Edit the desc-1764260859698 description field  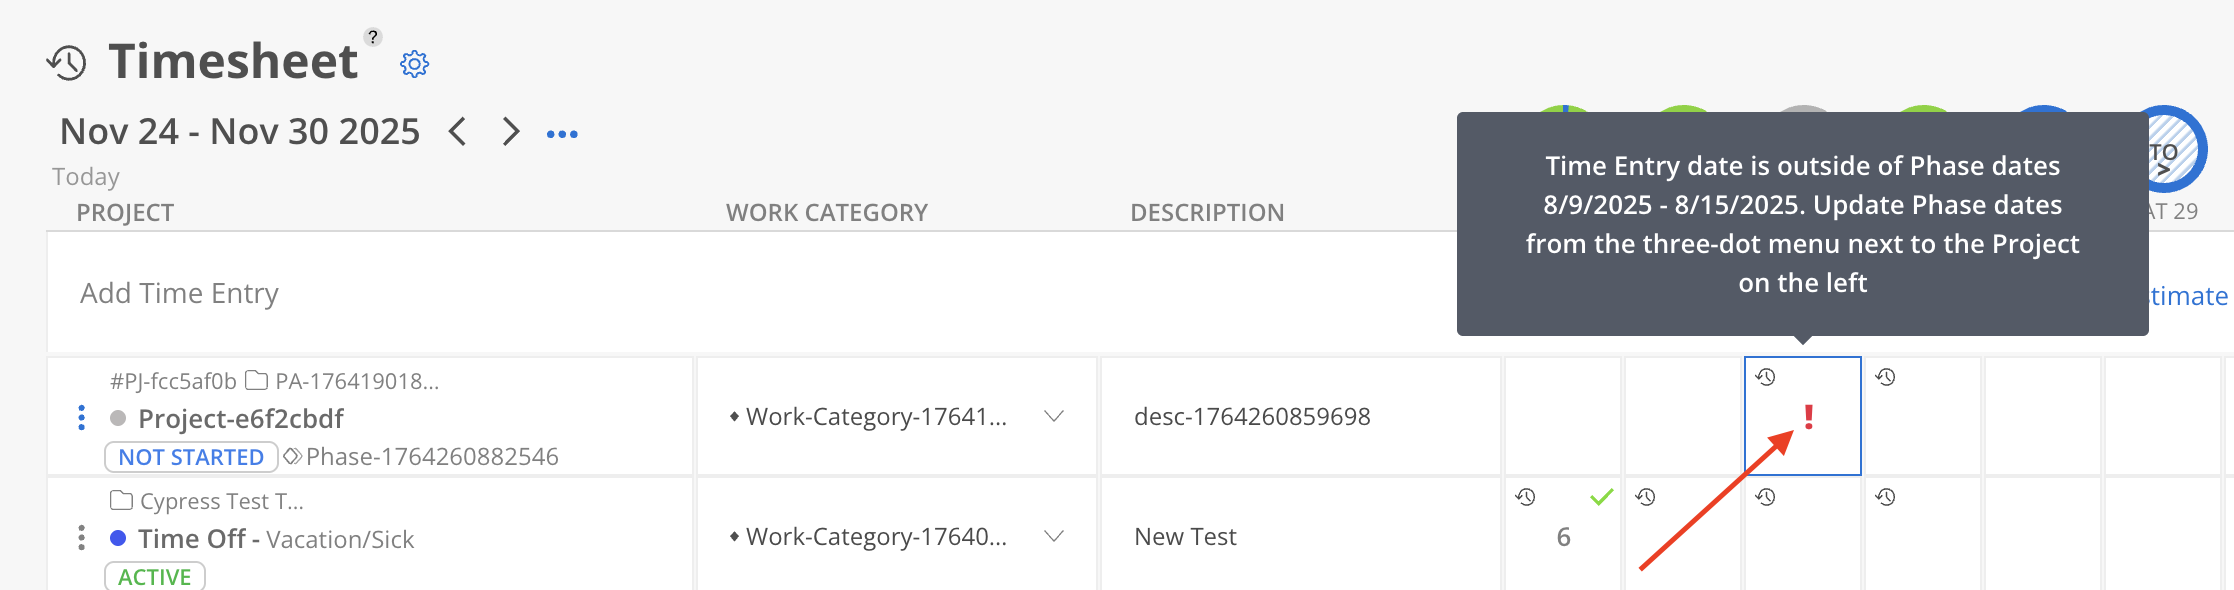click(1252, 417)
